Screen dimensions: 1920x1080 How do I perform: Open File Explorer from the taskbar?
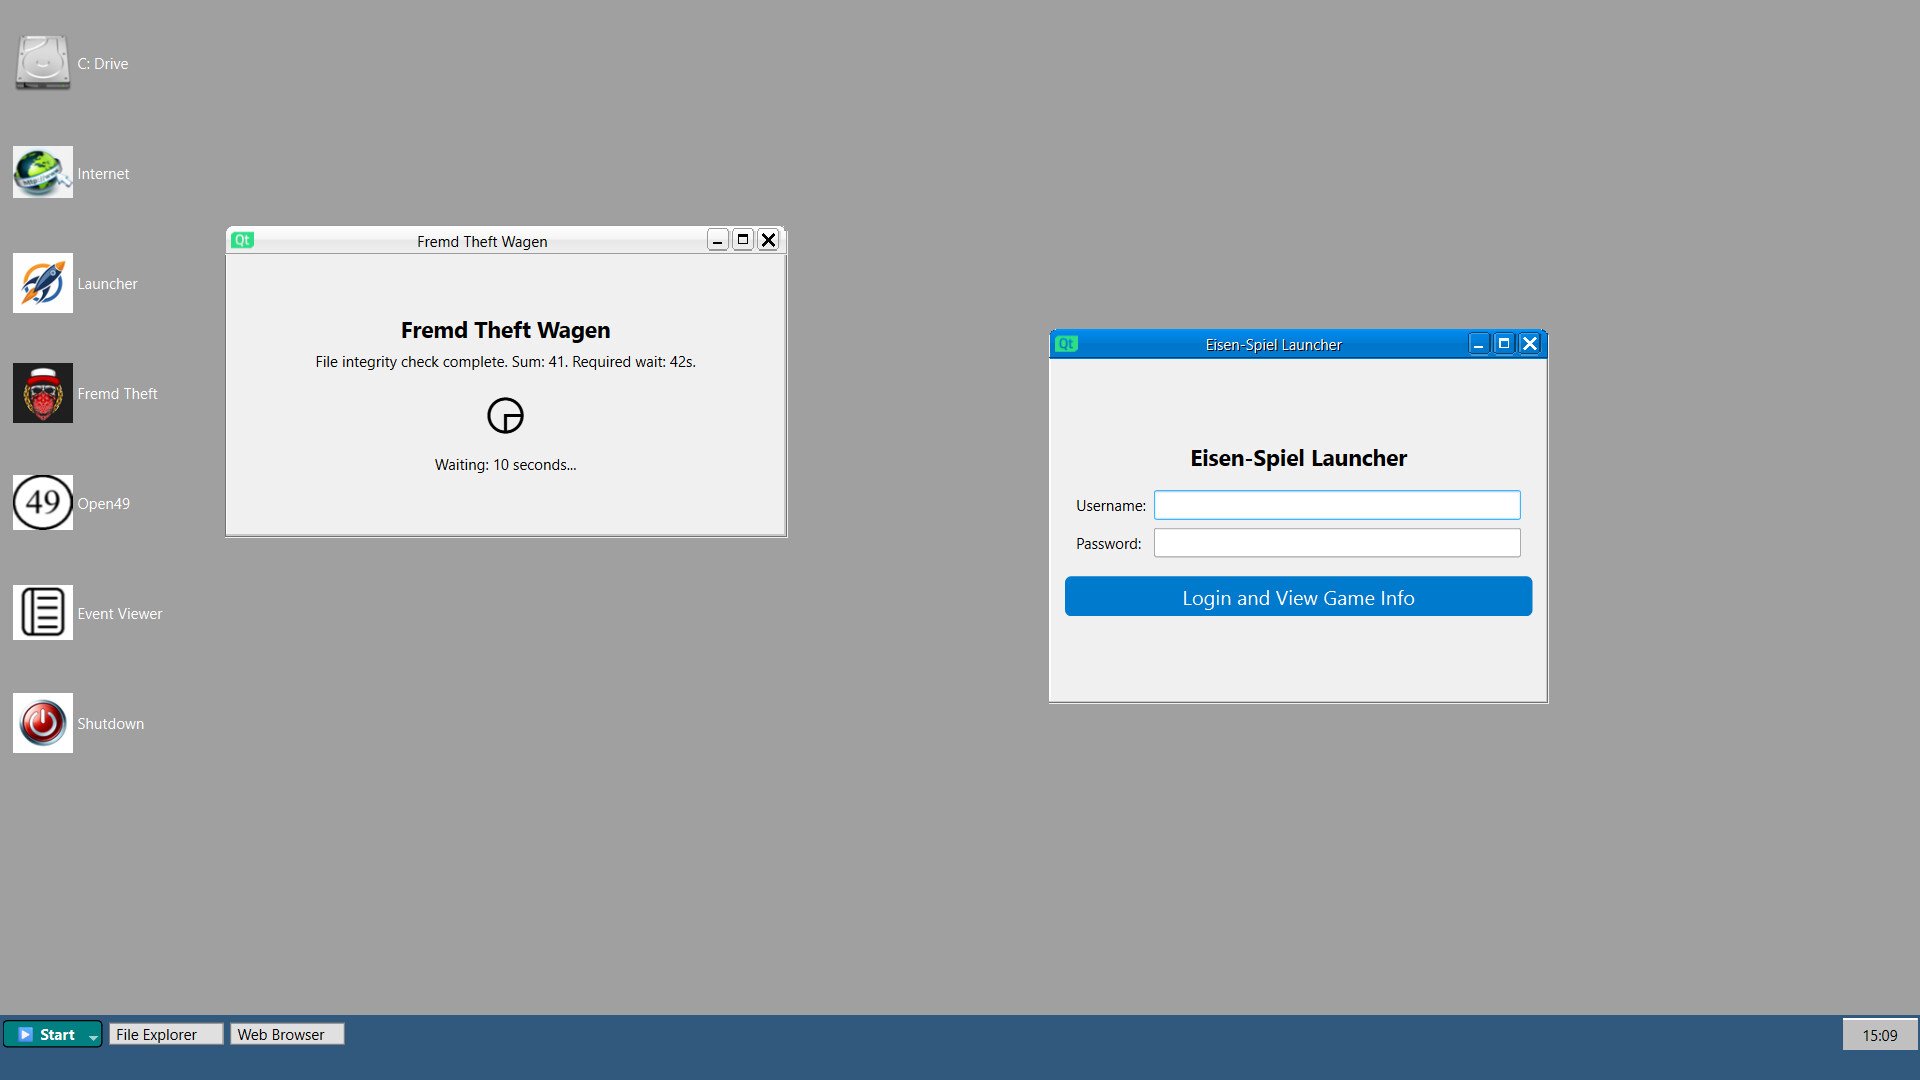165,1034
